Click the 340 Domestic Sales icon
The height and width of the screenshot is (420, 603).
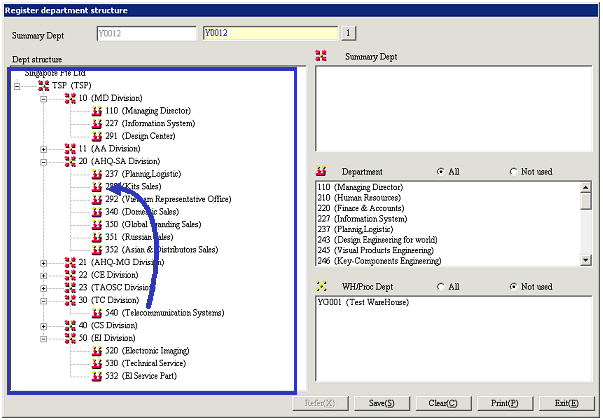point(97,212)
